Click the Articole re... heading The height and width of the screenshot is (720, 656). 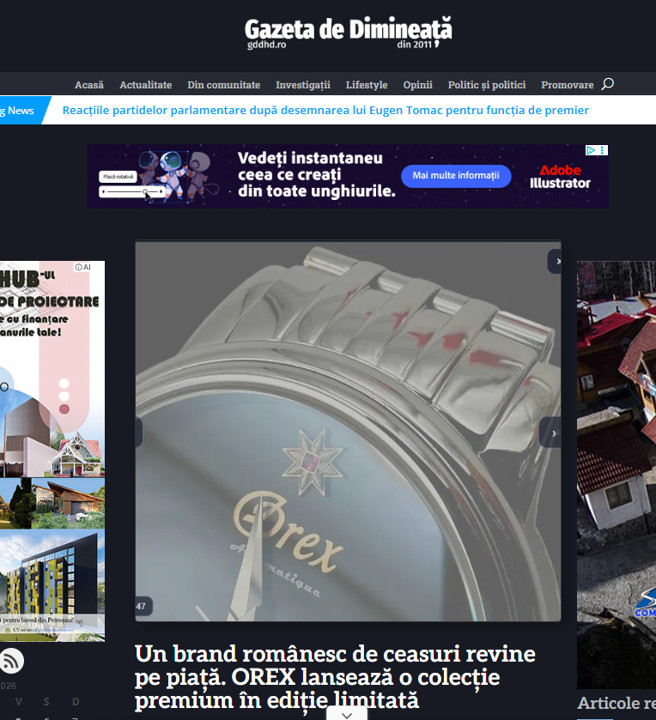pyautogui.click(x=617, y=703)
